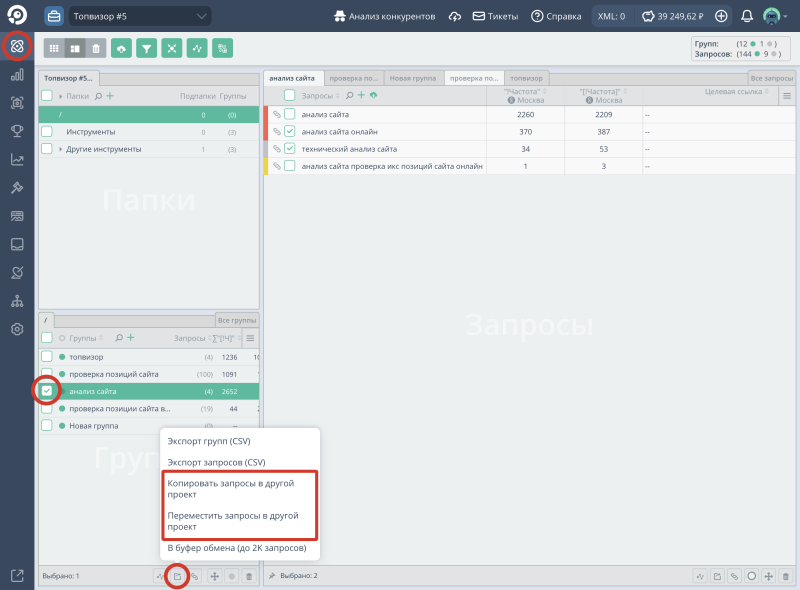Expand the 'Другие инструменты' folder
Screen dimensions: 800x590
61,149
